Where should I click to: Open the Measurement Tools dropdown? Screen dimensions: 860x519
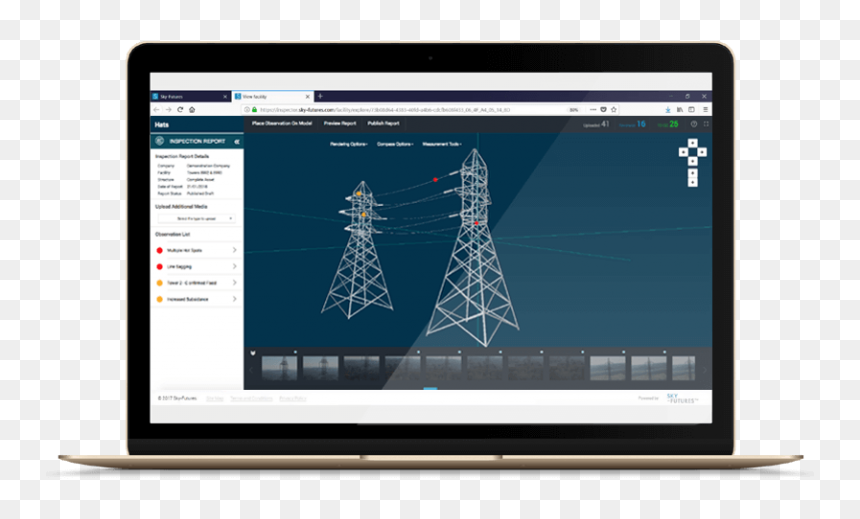click(x=442, y=144)
